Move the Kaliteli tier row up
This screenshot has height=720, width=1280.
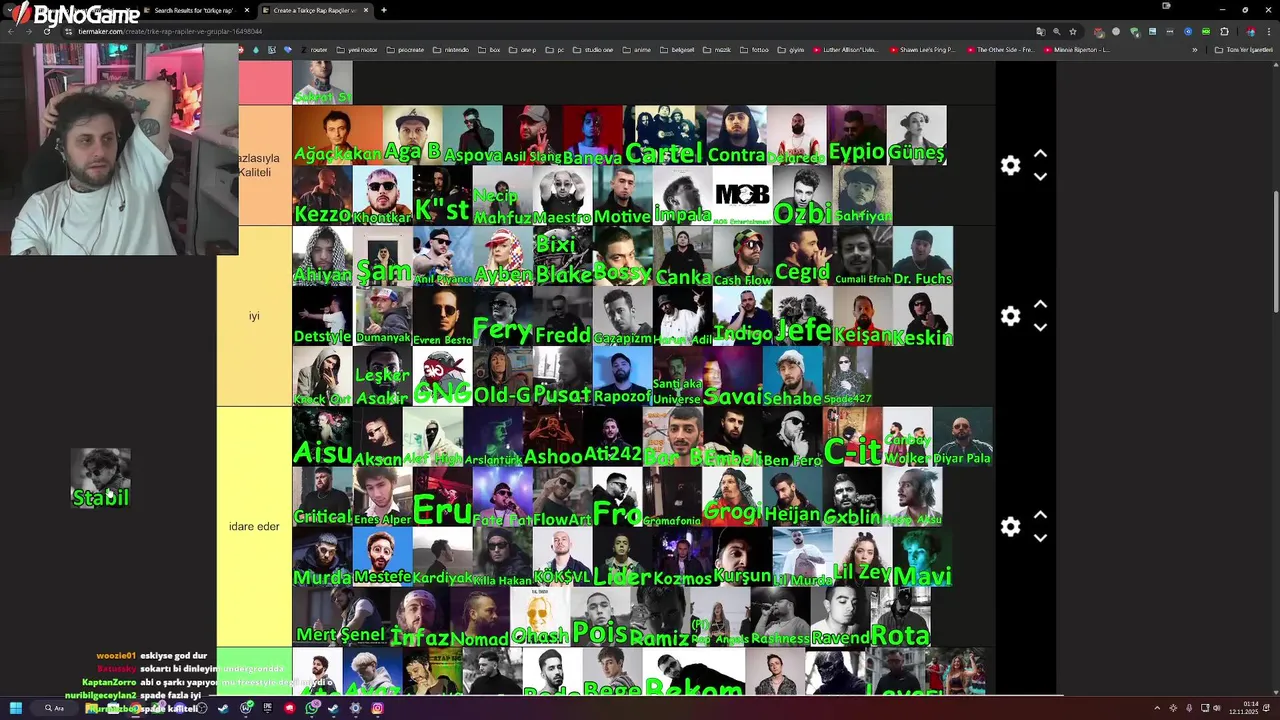pyautogui.click(x=1040, y=154)
